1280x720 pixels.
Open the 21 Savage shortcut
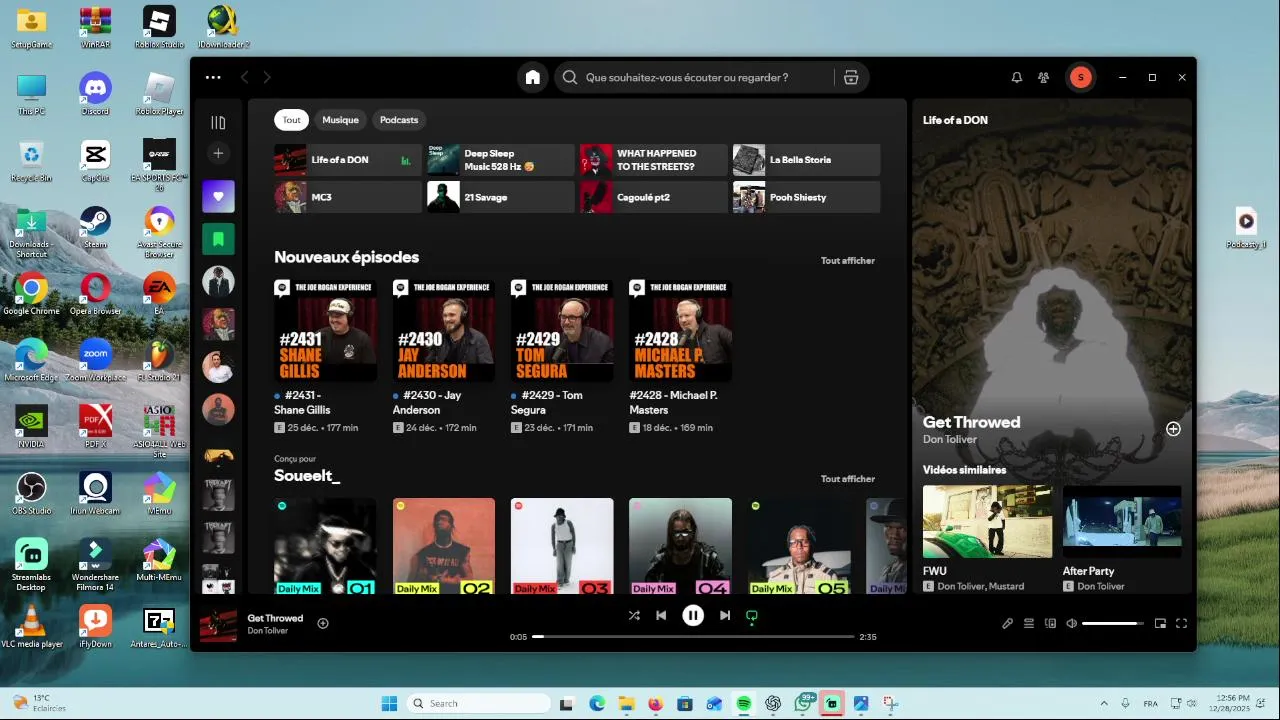[501, 197]
